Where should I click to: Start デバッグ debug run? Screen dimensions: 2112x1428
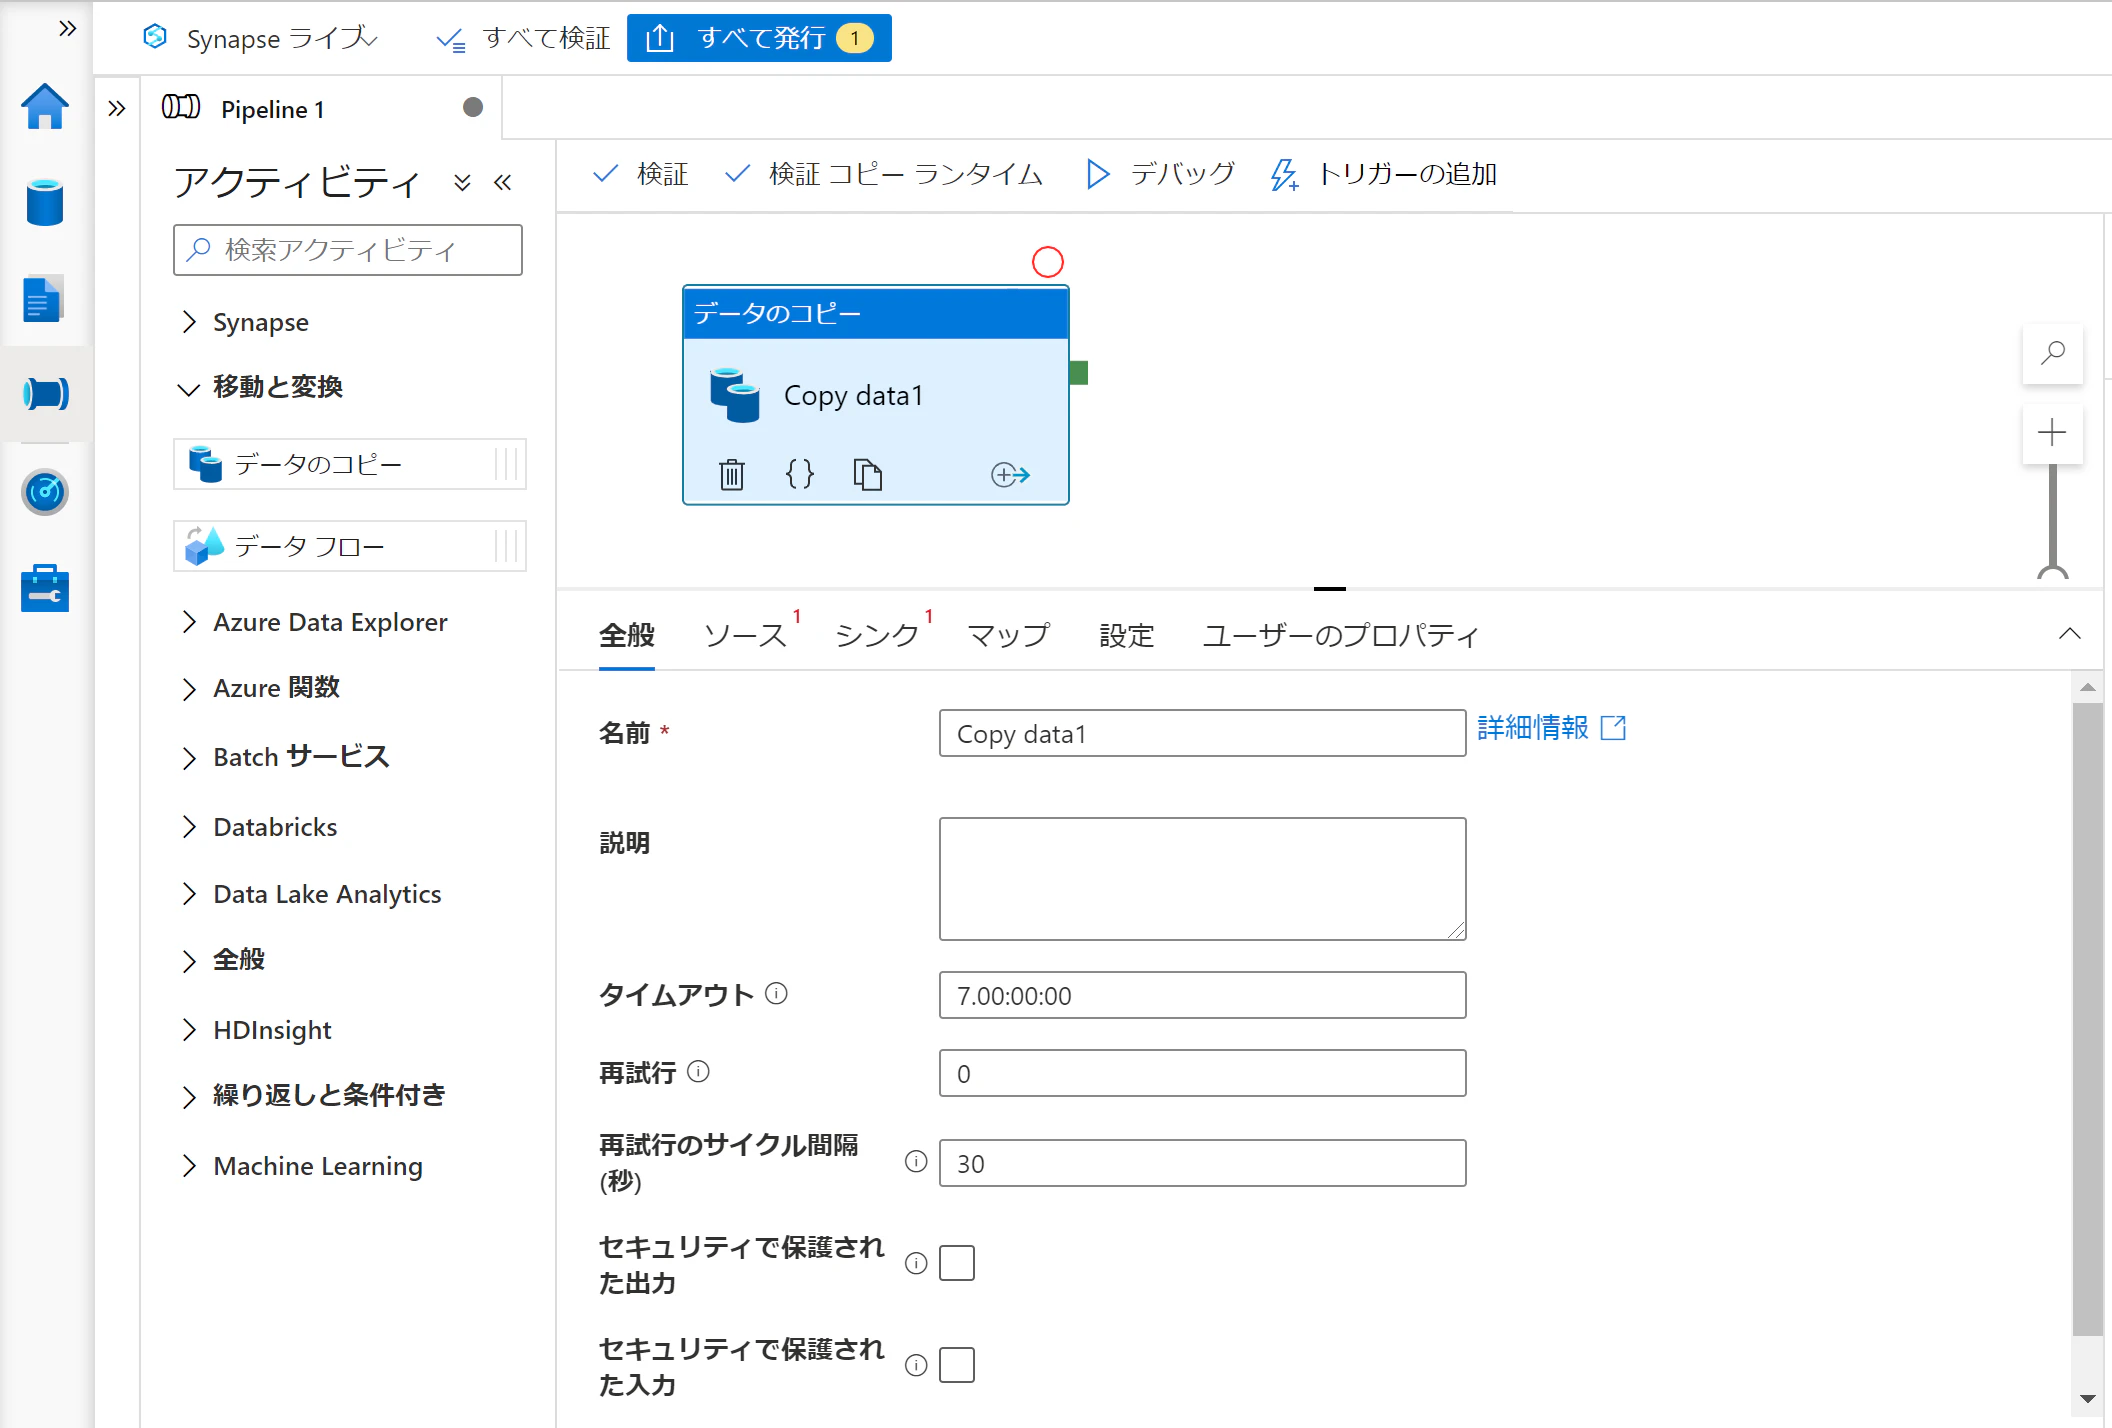point(1161,174)
